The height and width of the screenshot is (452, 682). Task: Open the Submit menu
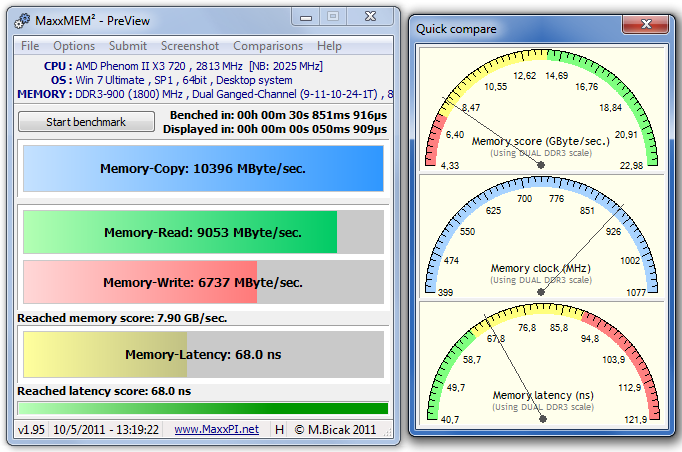(x=128, y=46)
